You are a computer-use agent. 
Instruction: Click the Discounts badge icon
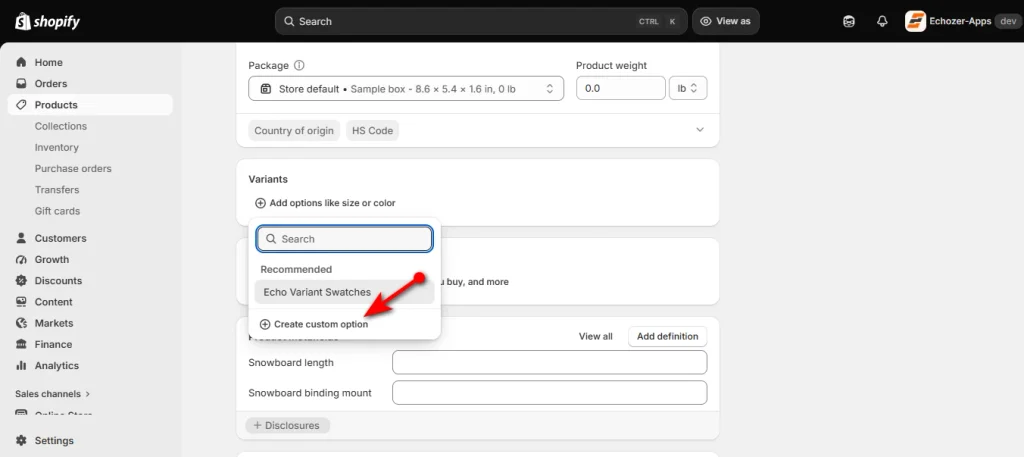(x=22, y=281)
